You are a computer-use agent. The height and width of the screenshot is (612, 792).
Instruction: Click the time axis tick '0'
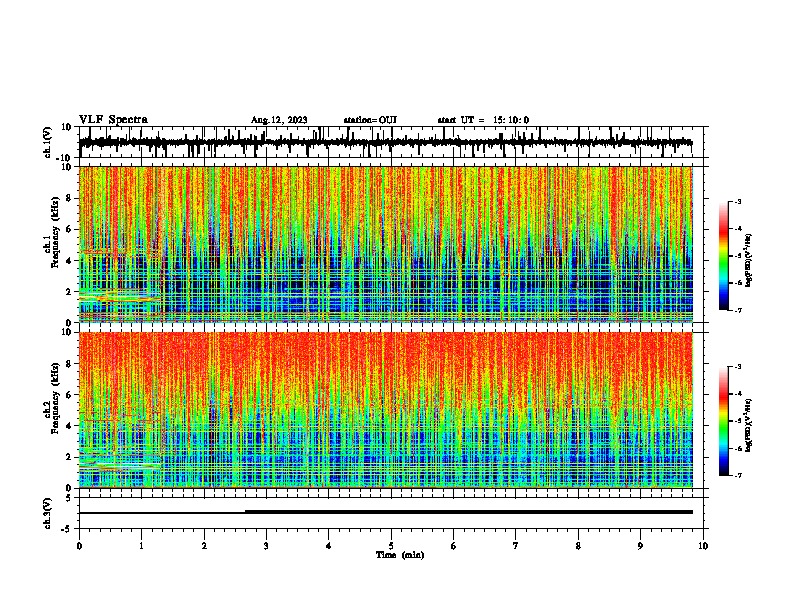[x=79, y=546]
